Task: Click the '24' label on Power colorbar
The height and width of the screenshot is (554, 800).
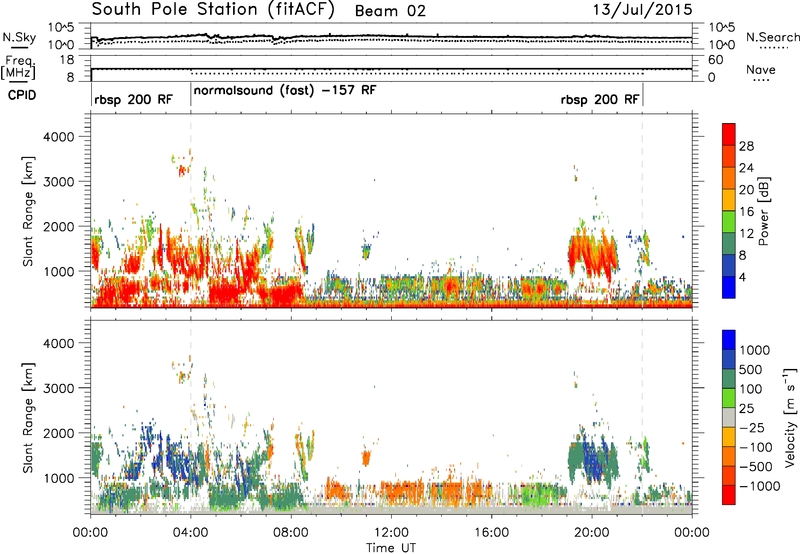Action: click(x=746, y=168)
